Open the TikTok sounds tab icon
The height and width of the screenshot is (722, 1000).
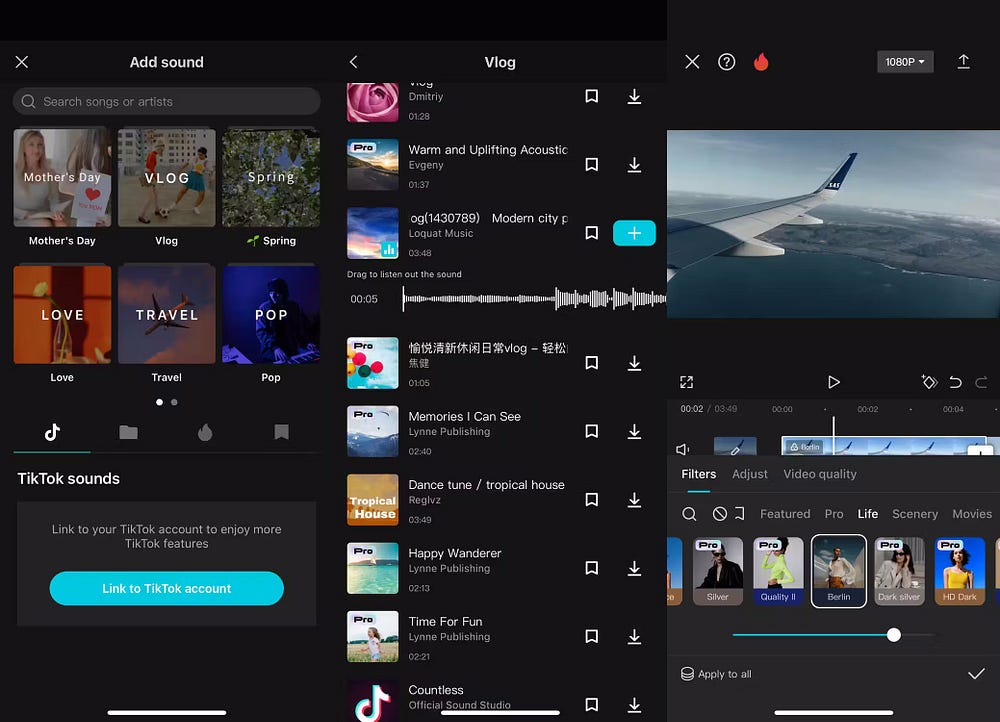pos(52,432)
